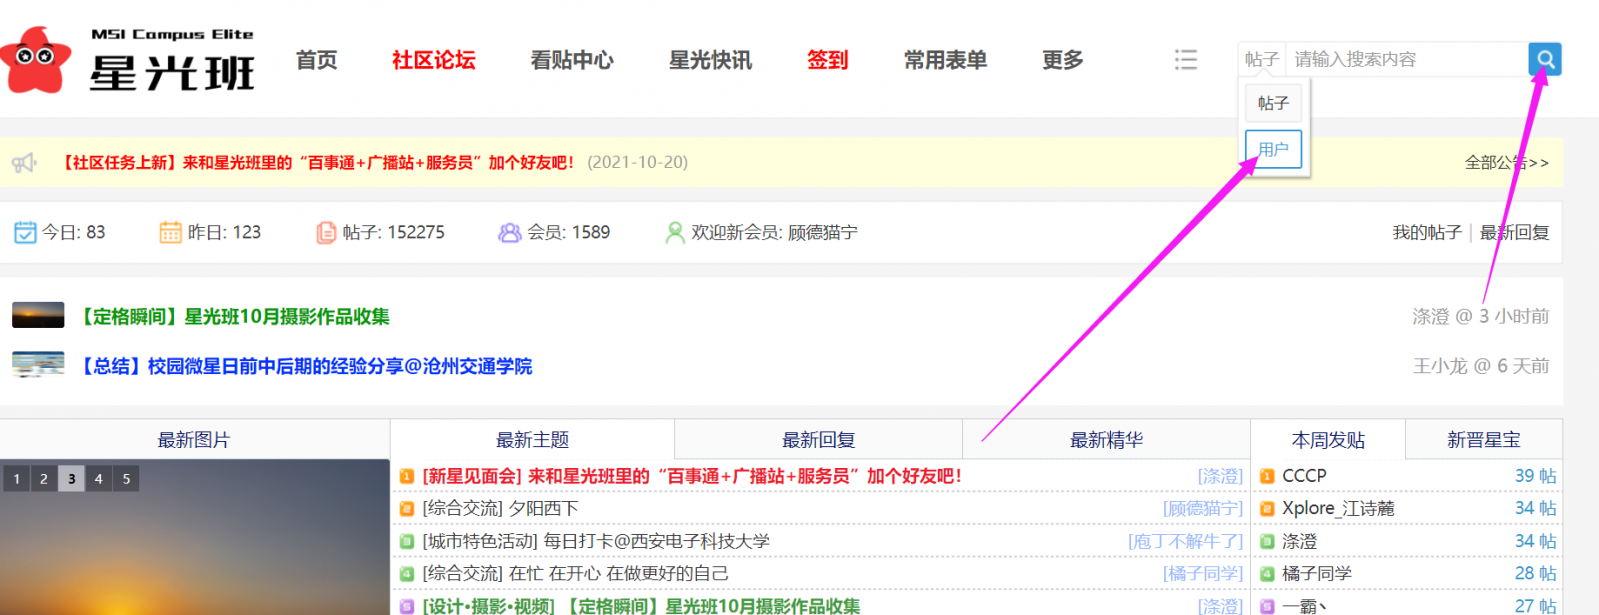Click rank badge beside Xplore_江诗麓
The image size is (1599, 615).
[x=1267, y=508]
